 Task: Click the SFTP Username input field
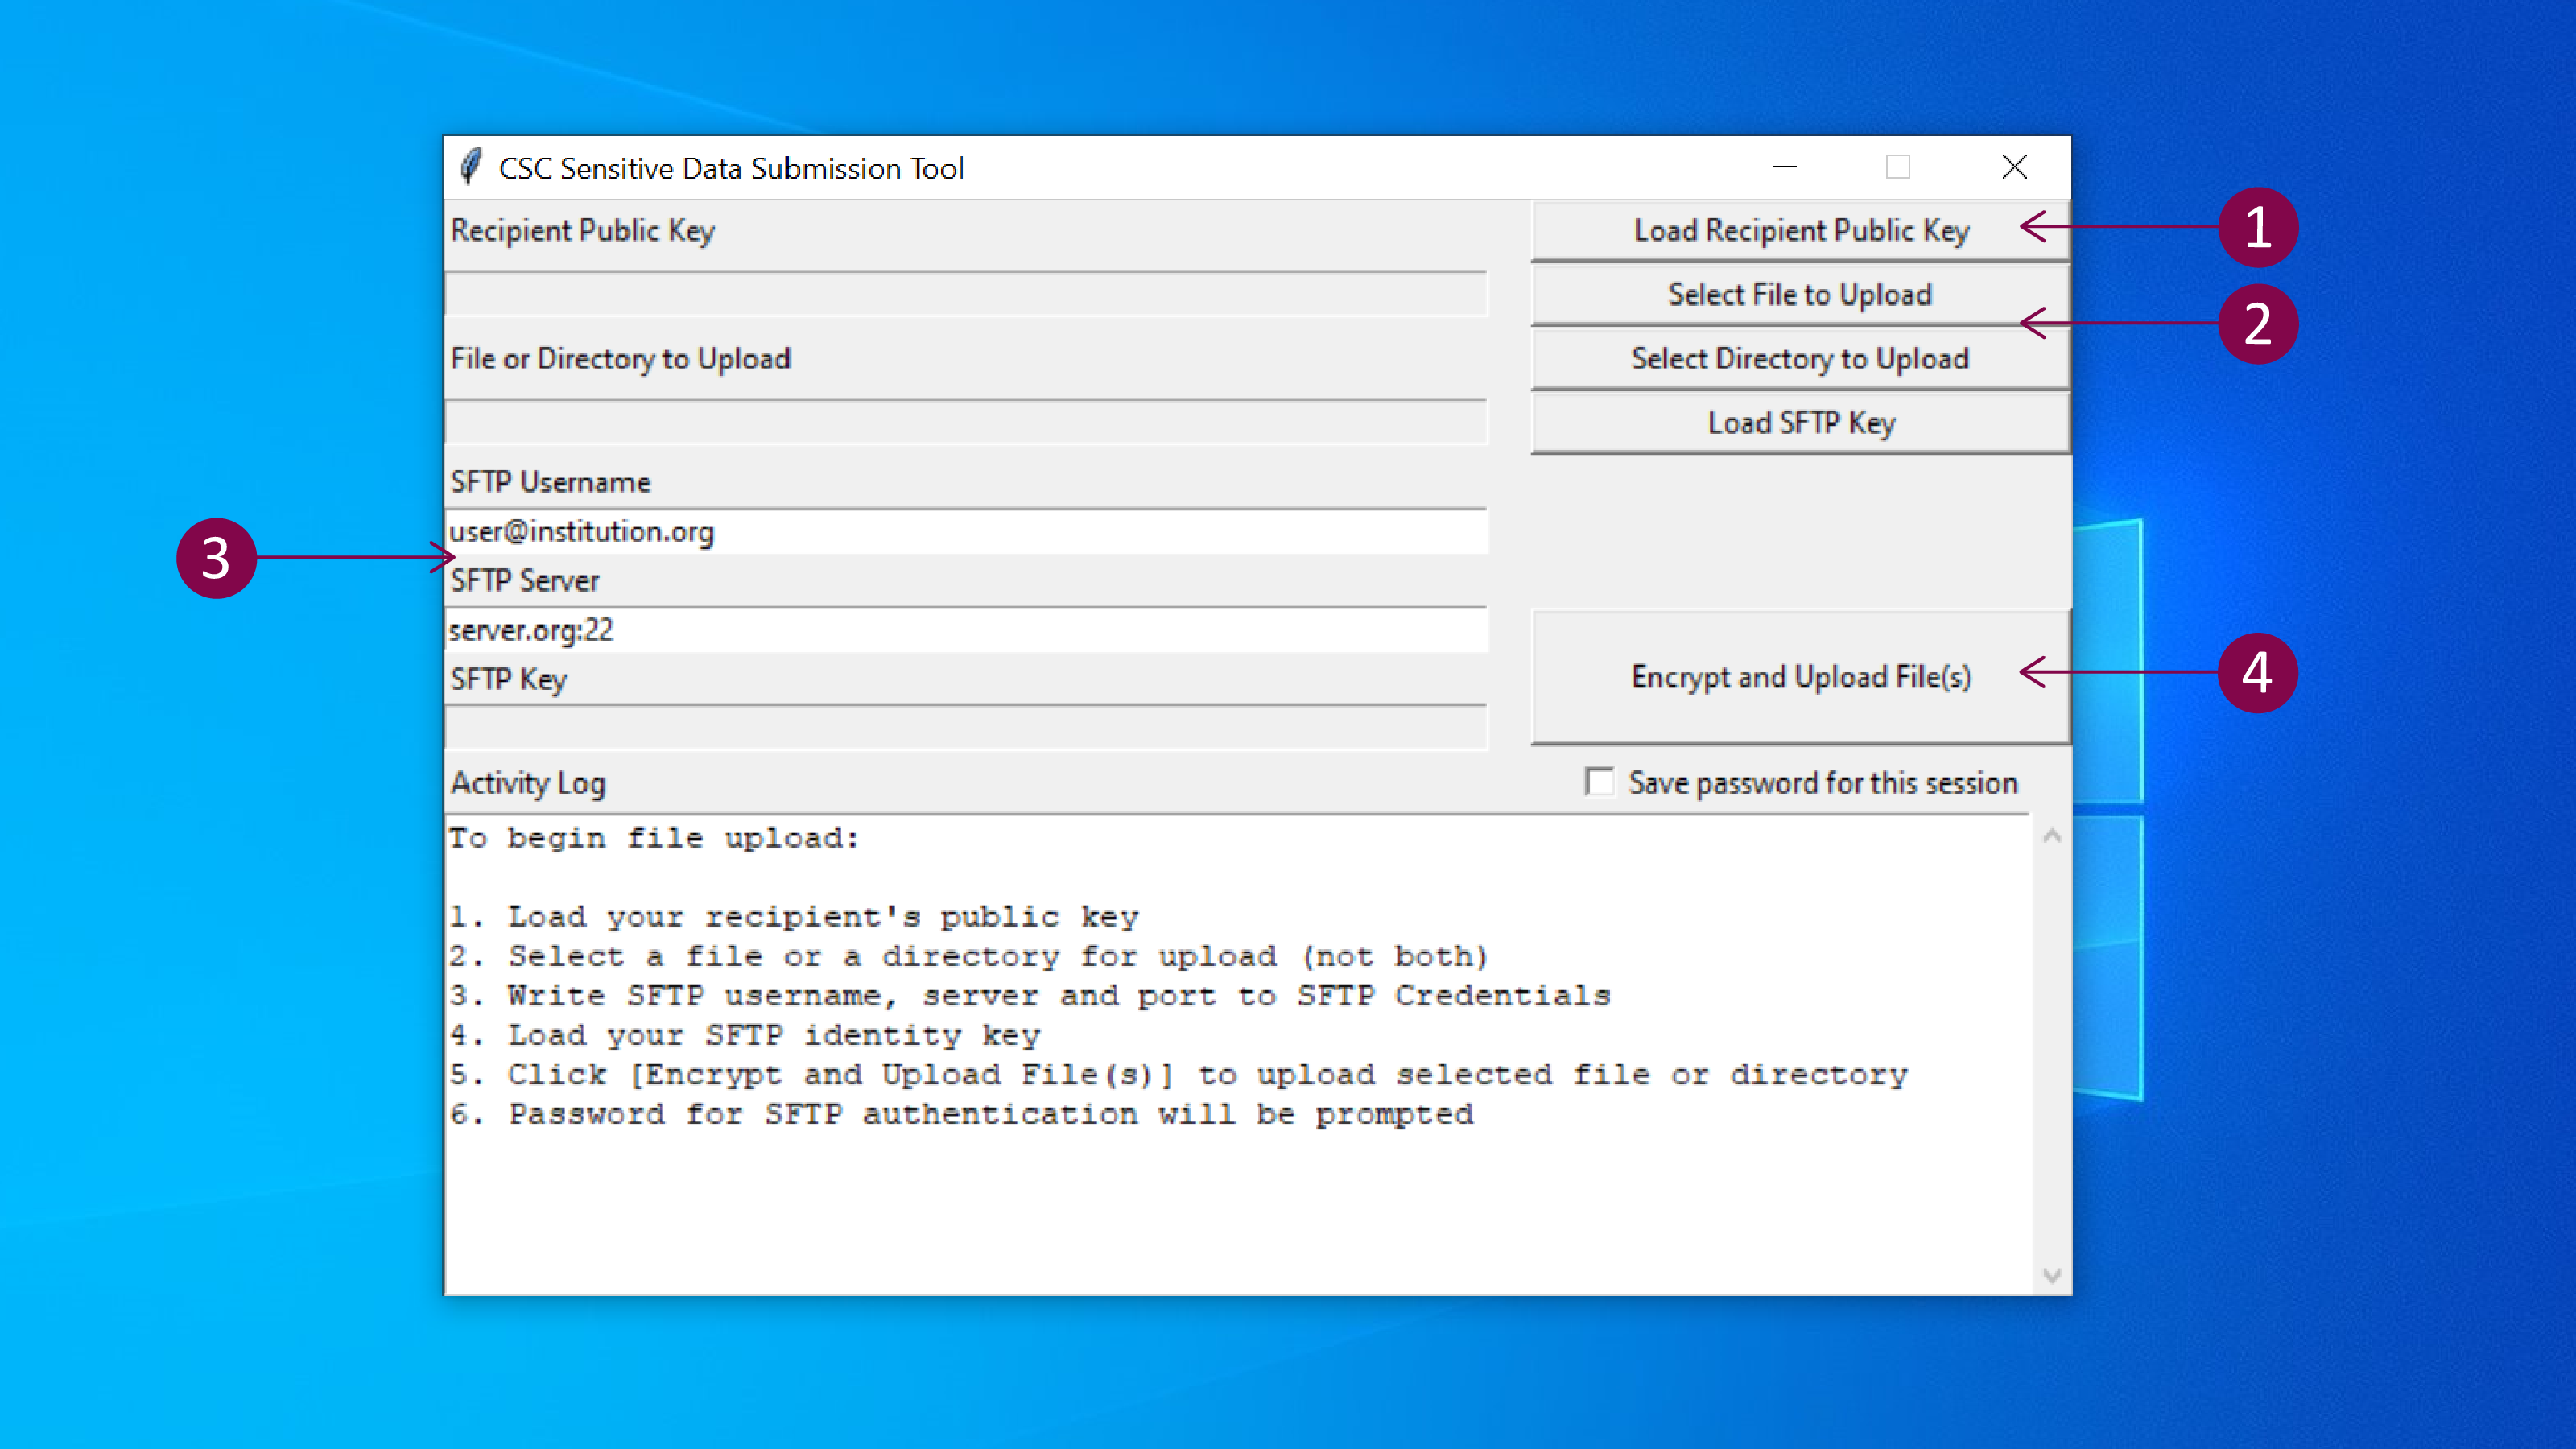[966, 531]
